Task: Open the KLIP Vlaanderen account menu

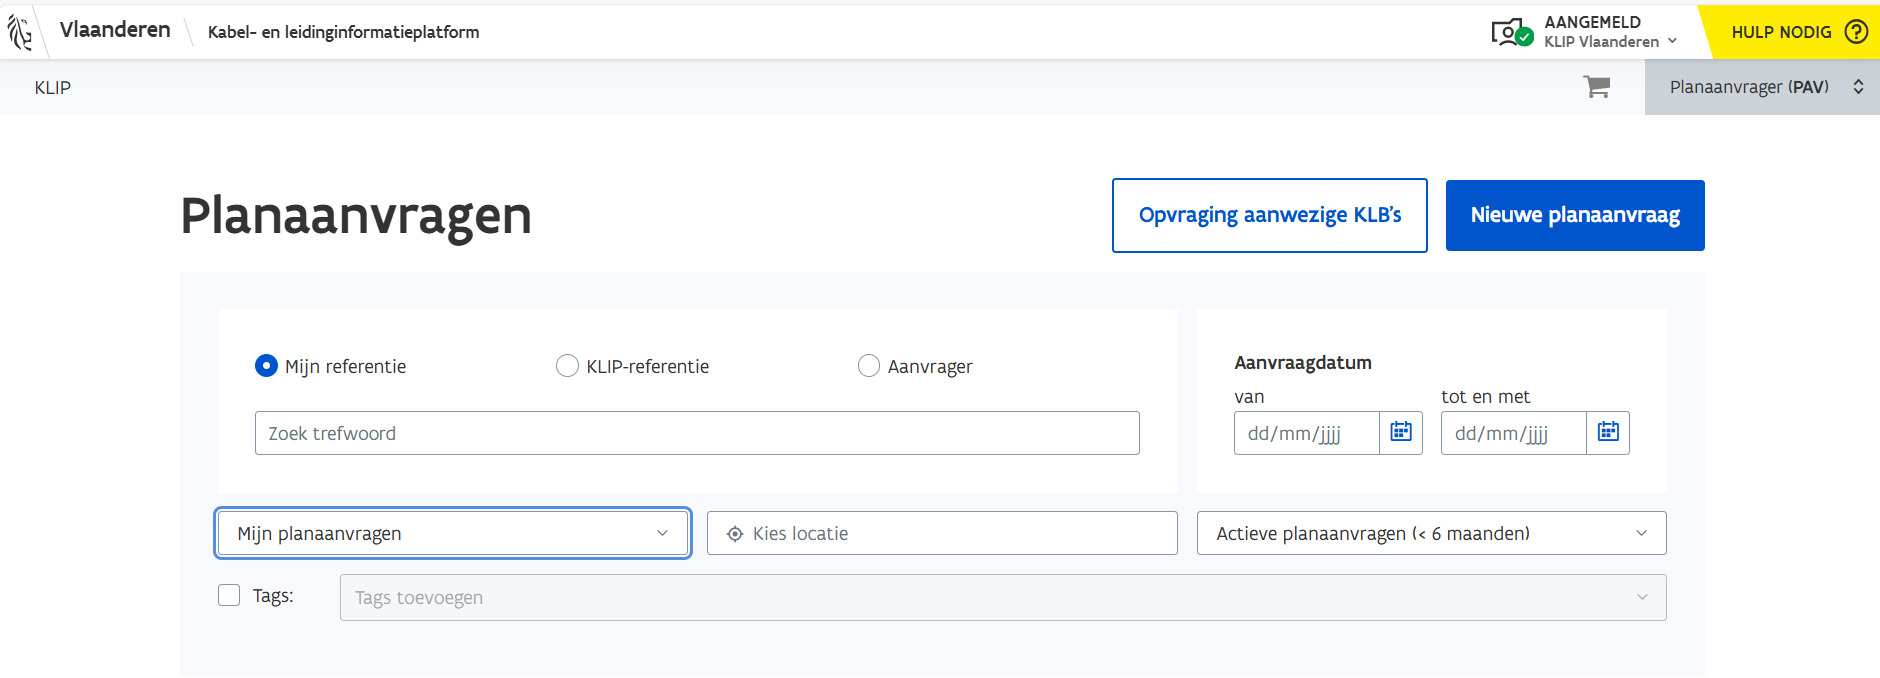Action: point(1610,42)
